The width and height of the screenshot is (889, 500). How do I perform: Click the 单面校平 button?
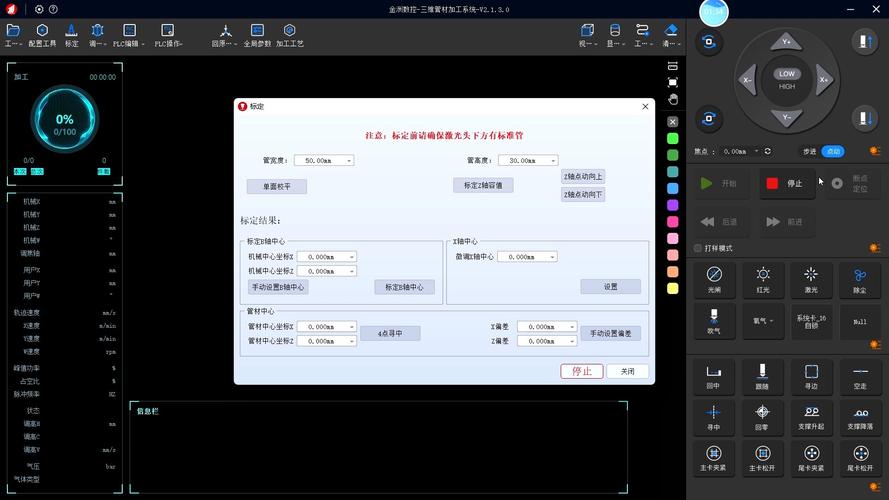tap(277, 187)
